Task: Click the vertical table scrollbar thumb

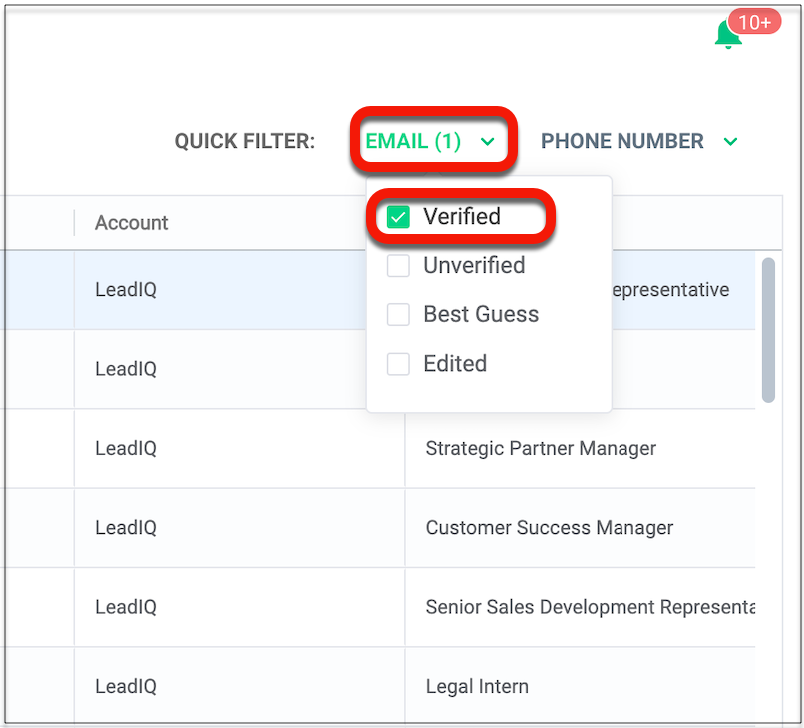Action: pyautogui.click(x=768, y=329)
